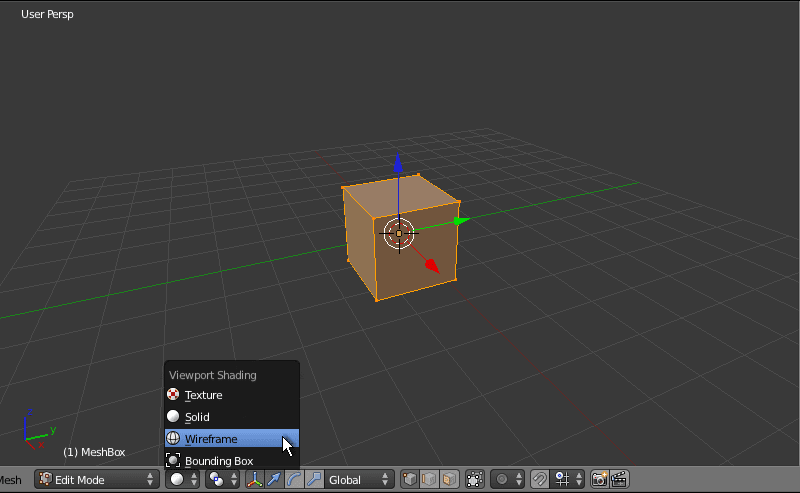Viewport: 800px width, 493px height.
Task: Choose Texture viewport shading
Action: click(x=232, y=395)
